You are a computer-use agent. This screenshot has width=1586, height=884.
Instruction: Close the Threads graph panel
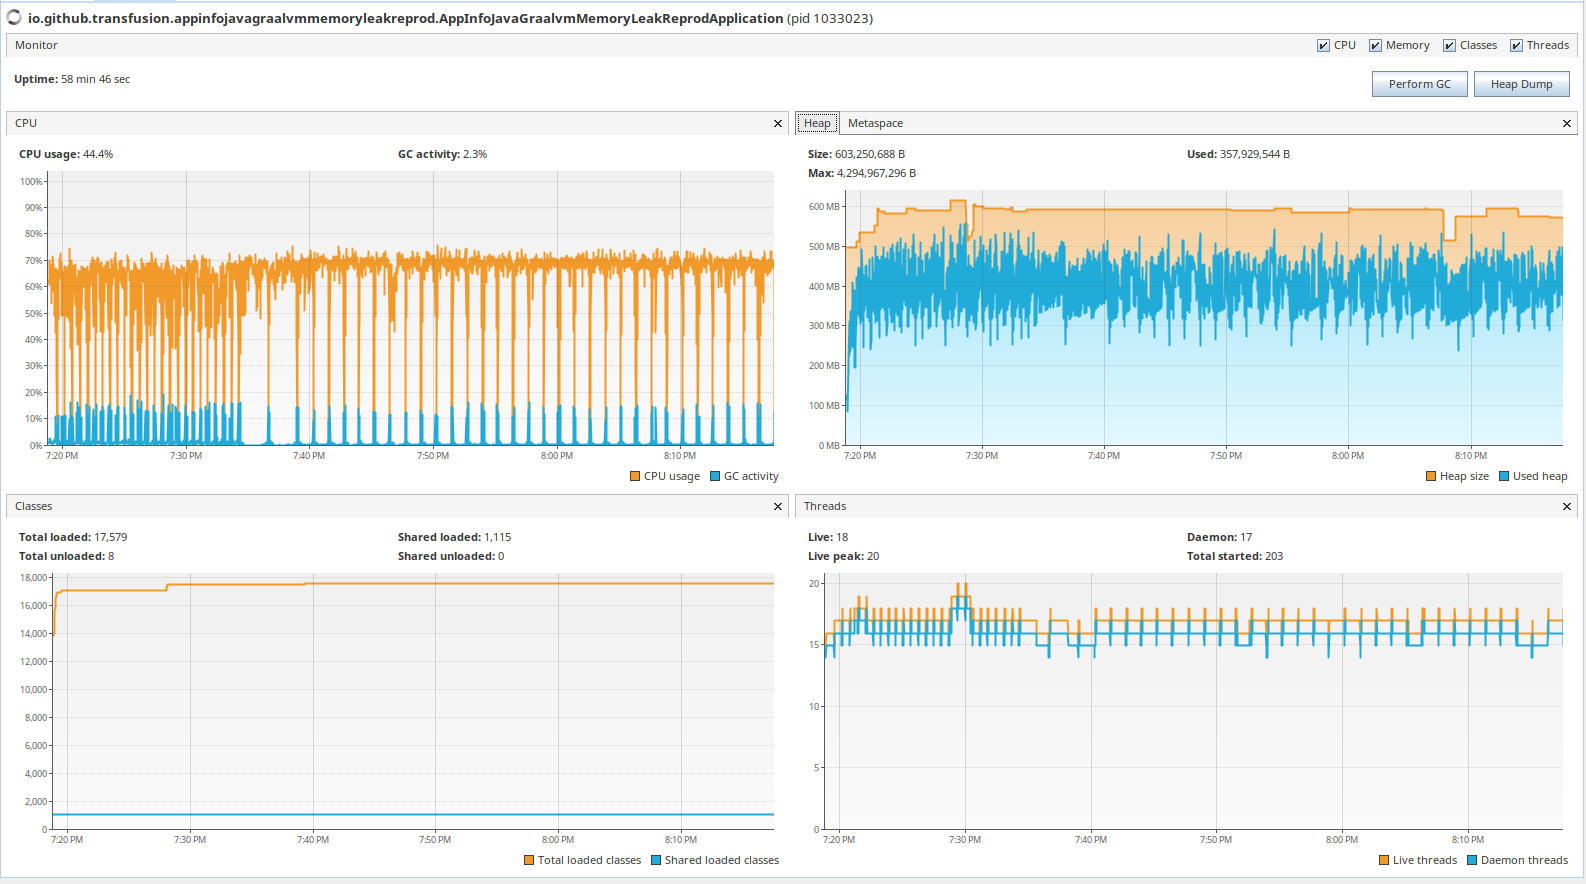[1567, 506]
